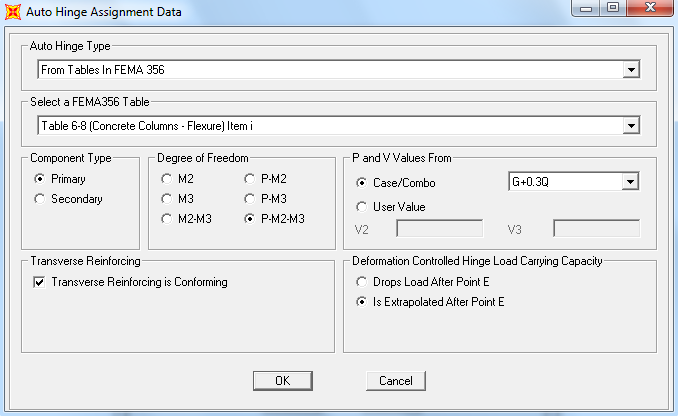Open the G+0.3Q case/combo dropdown
Image resolution: width=678 pixels, height=416 pixels.
(630, 182)
